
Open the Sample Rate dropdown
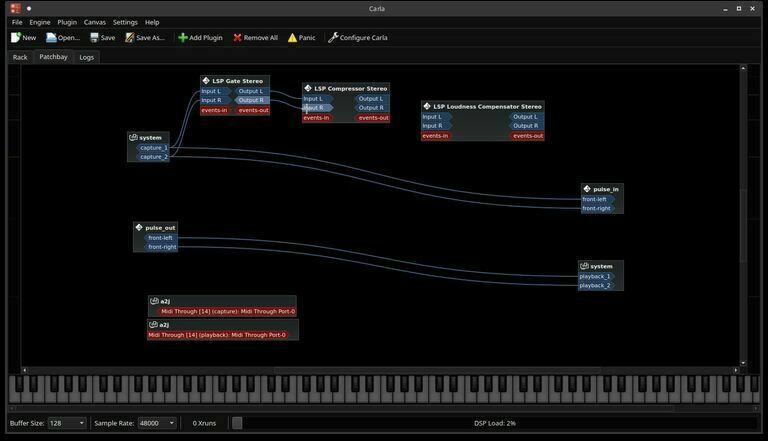click(x=157, y=423)
